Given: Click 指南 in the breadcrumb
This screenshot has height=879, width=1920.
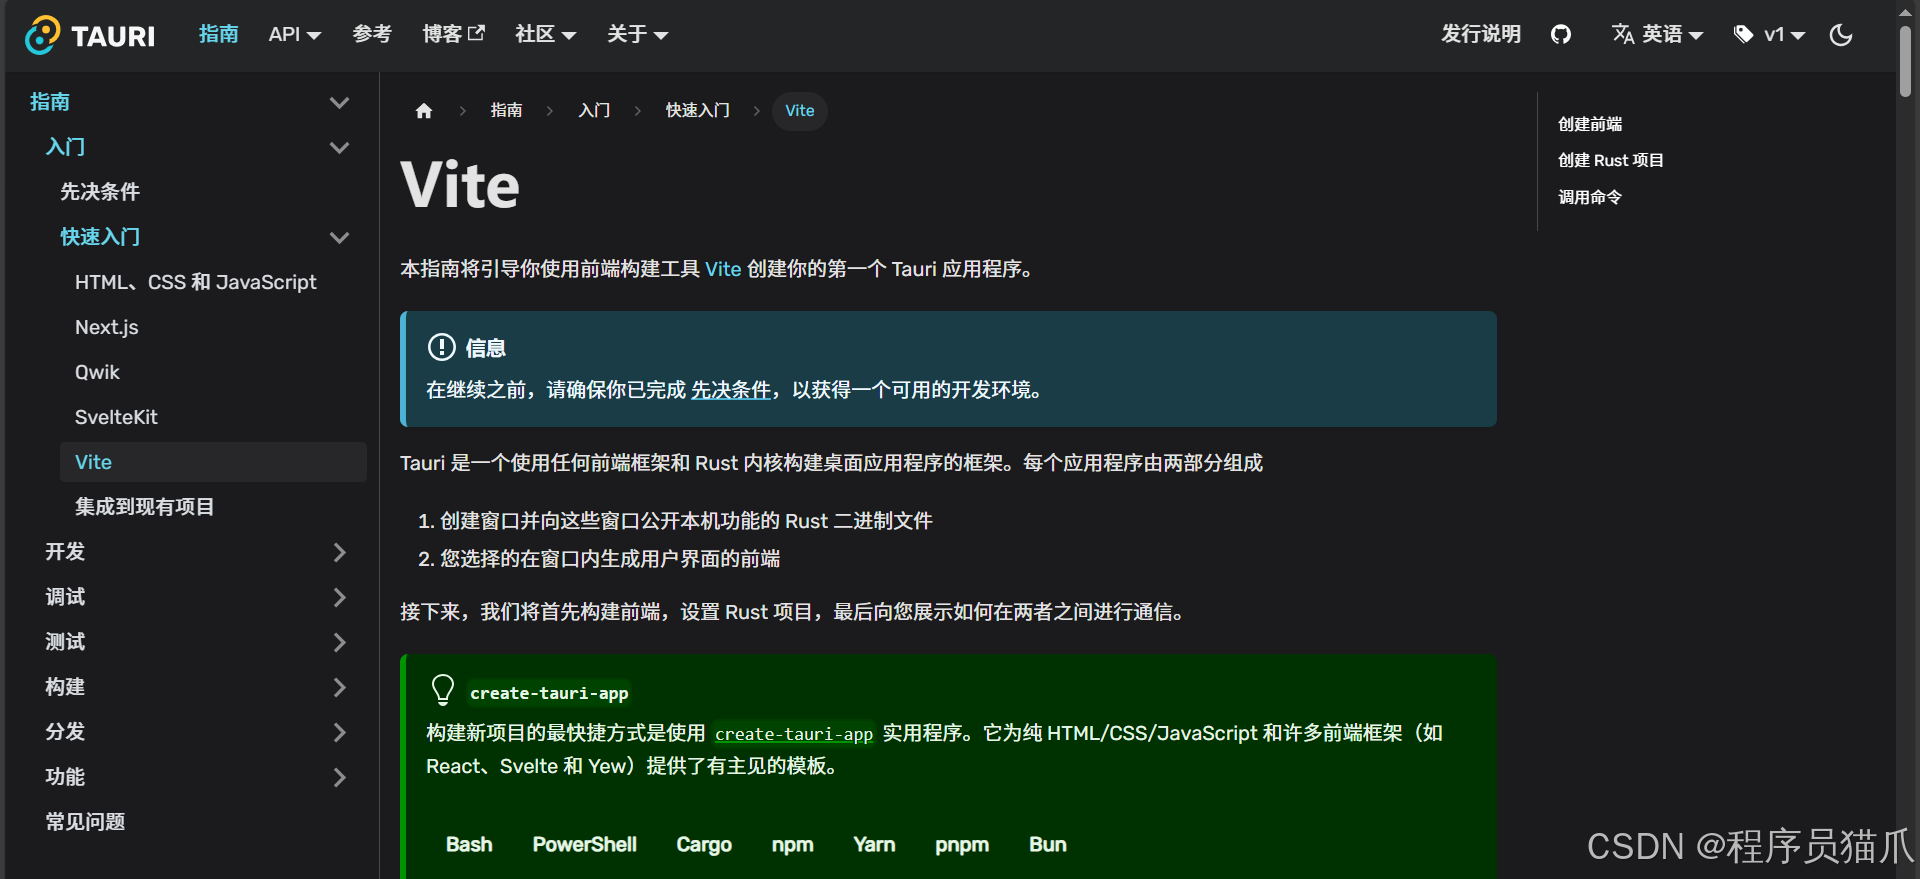Looking at the screenshot, I should pyautogui.click(x=506, y=111).
